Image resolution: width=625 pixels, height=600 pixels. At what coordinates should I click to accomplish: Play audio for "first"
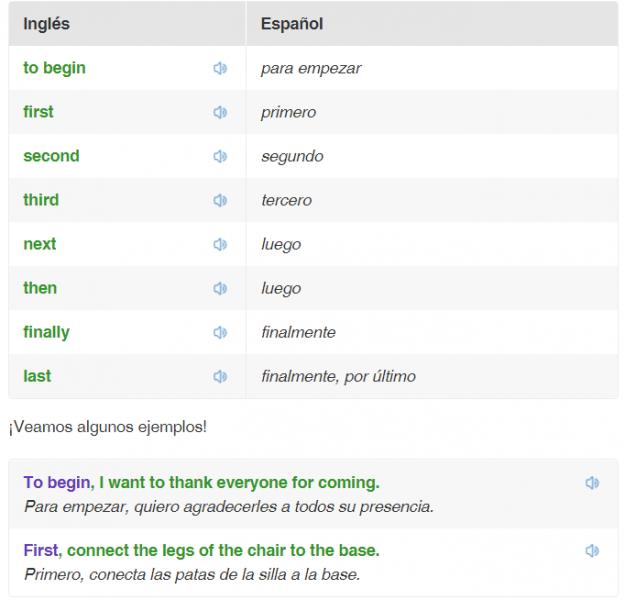click(x=220, y=112)
